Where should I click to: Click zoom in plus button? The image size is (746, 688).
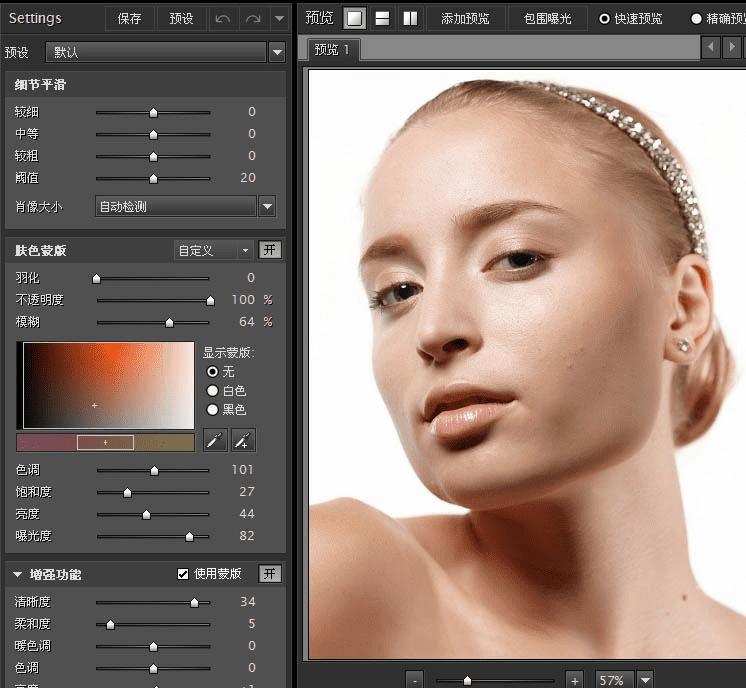coord(574,679)
